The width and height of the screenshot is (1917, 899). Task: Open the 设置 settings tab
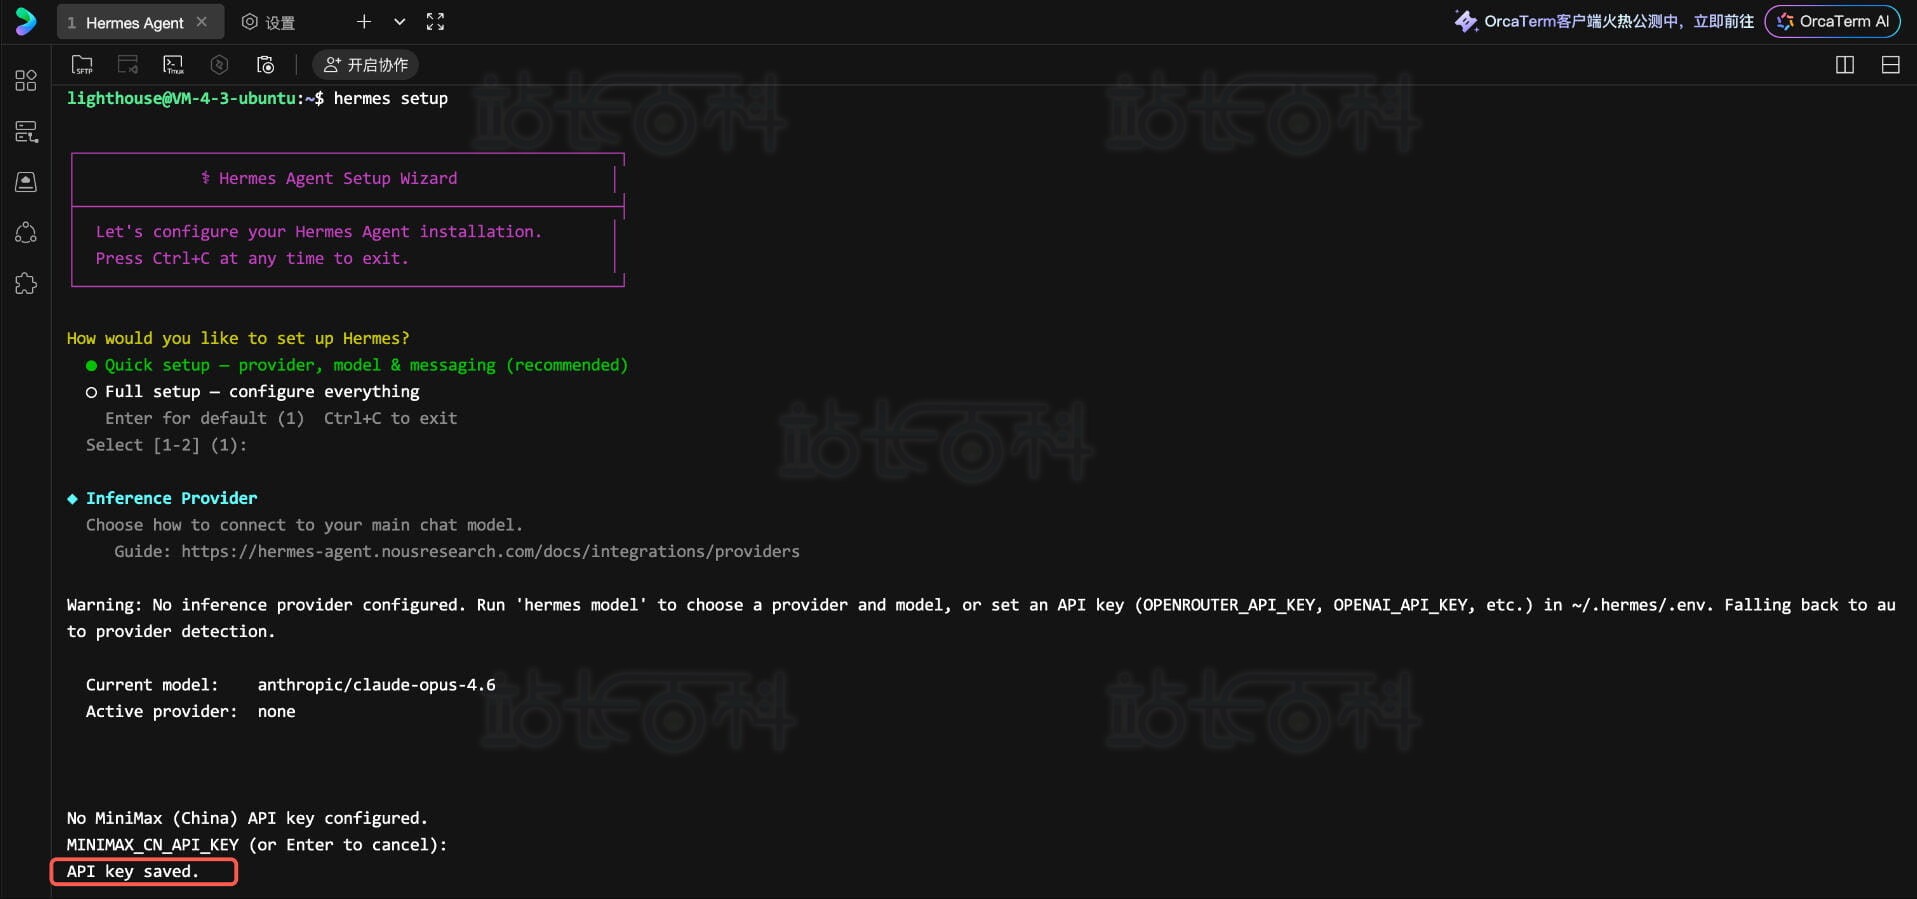[269, 22]
